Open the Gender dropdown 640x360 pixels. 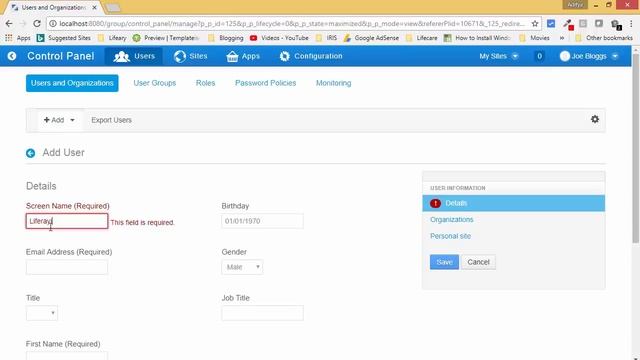[242, 267]
